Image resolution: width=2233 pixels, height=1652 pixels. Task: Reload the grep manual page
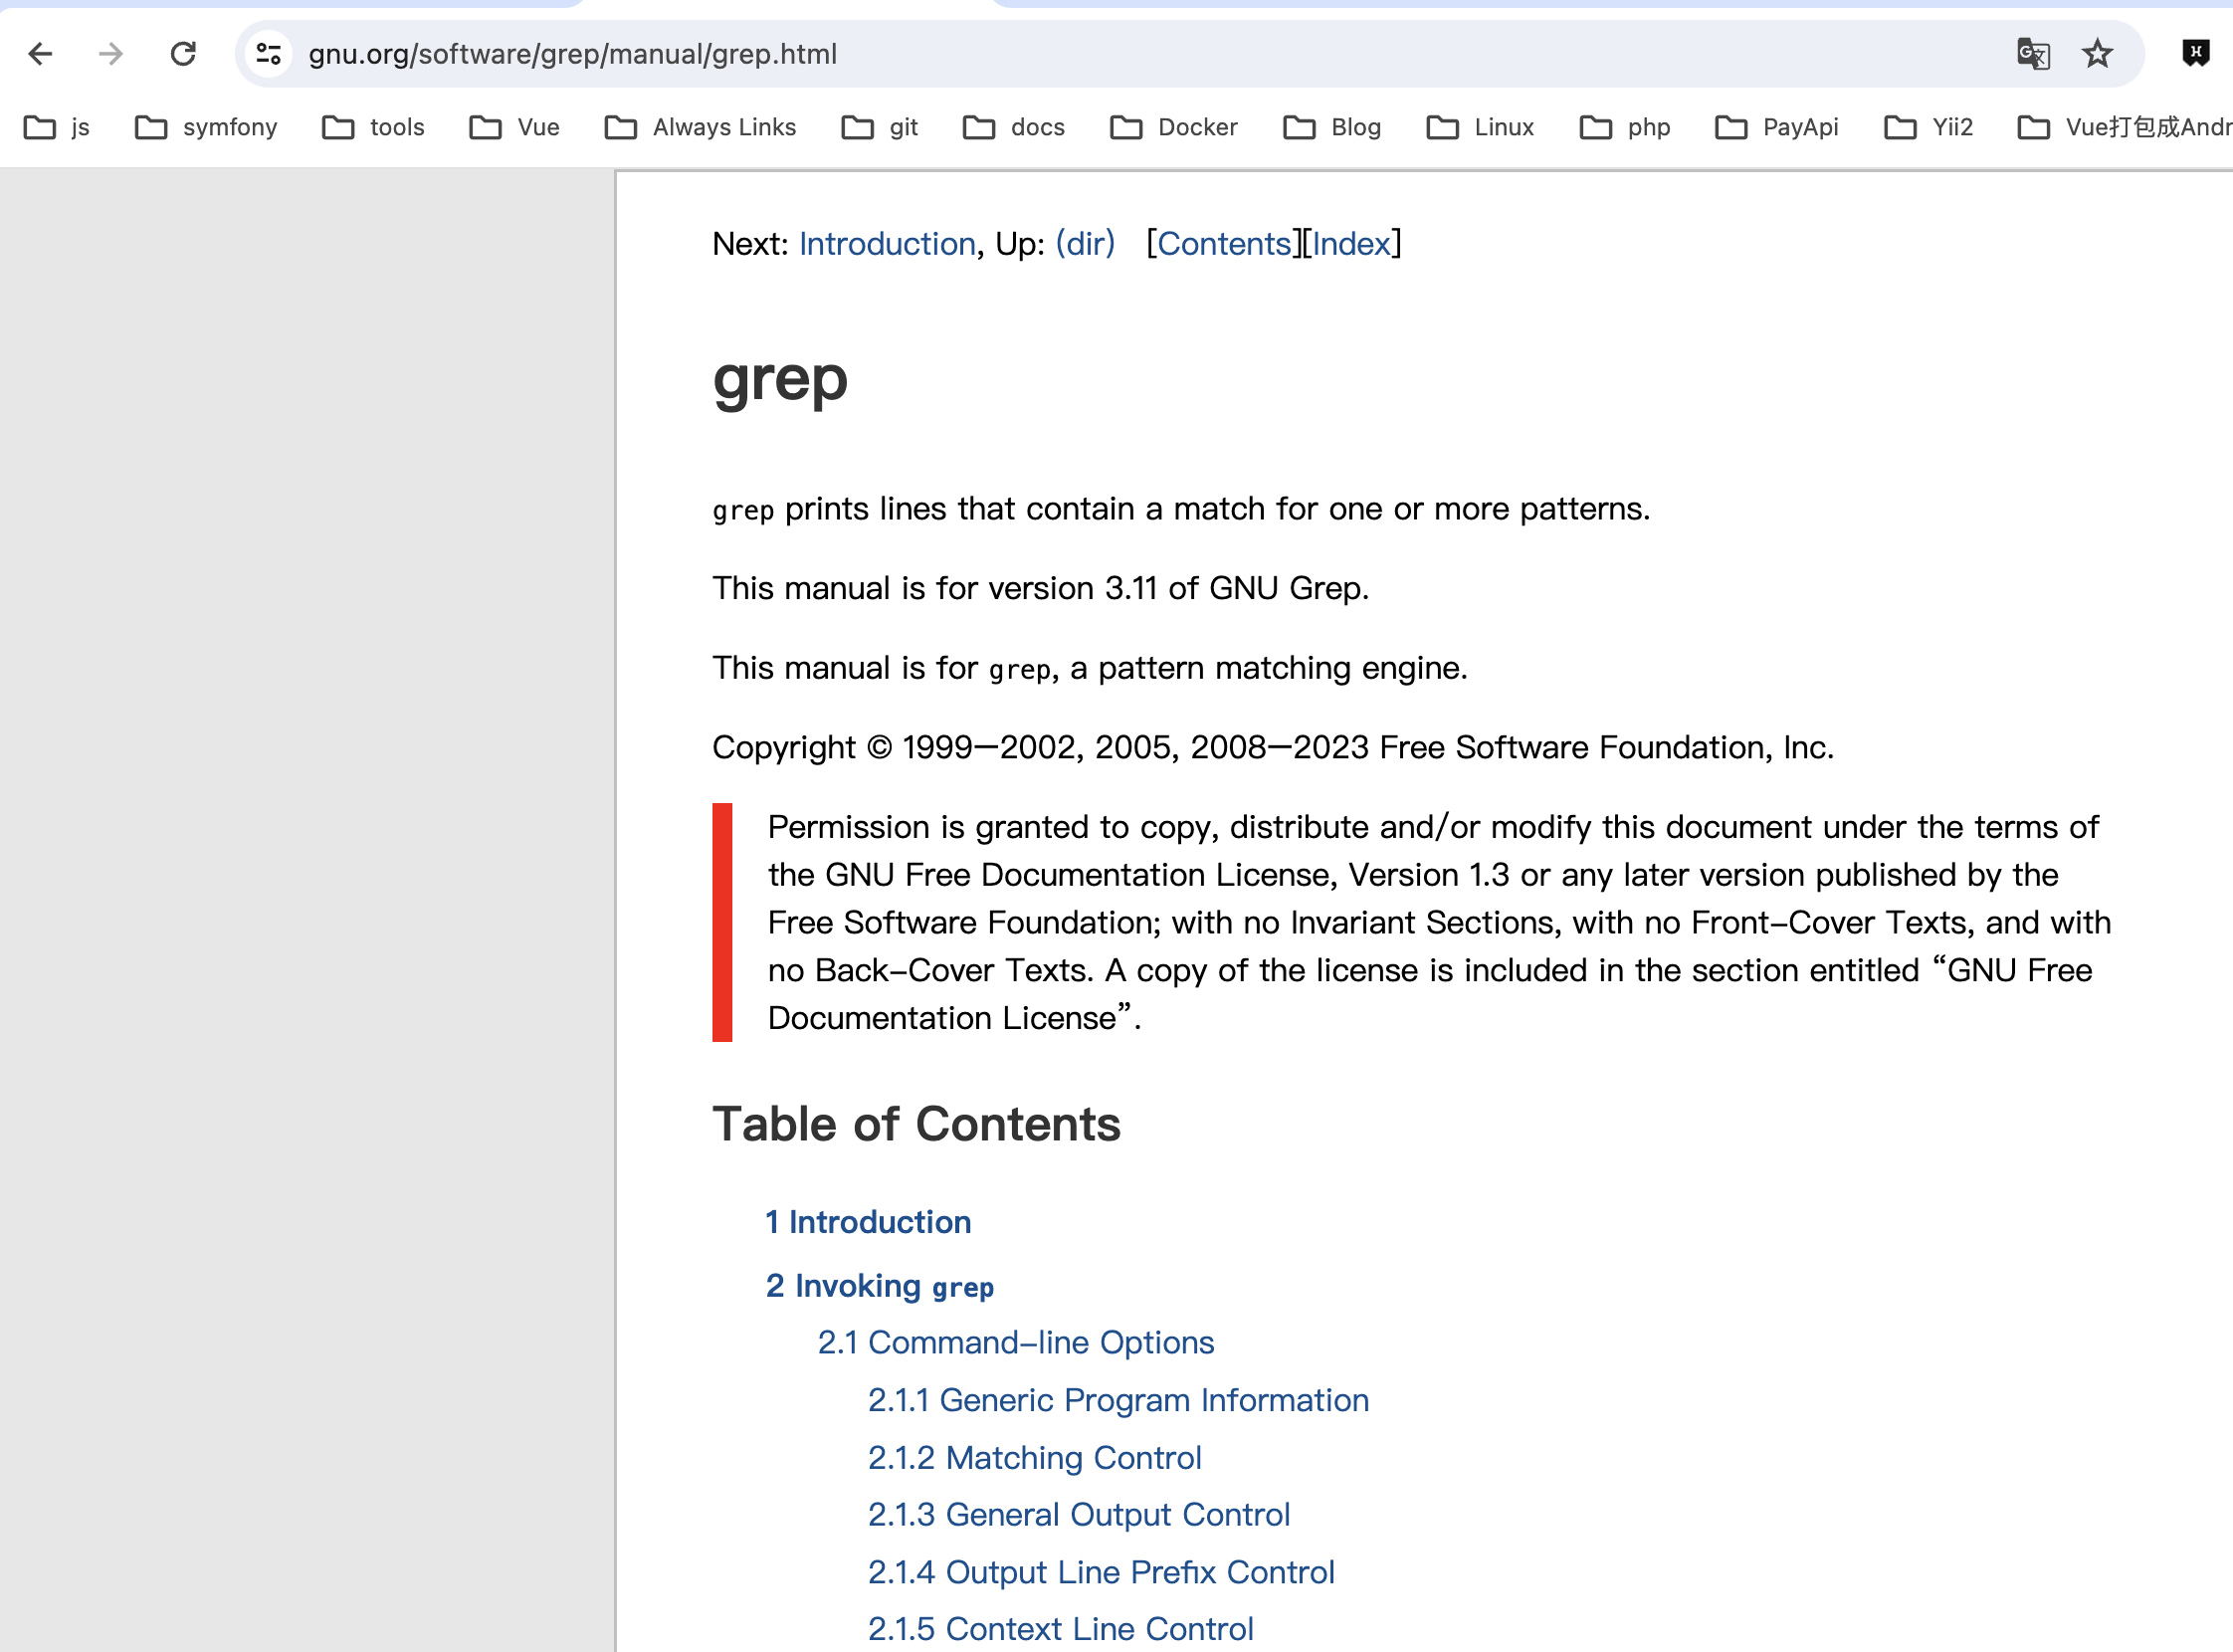[x=183, y=54]
